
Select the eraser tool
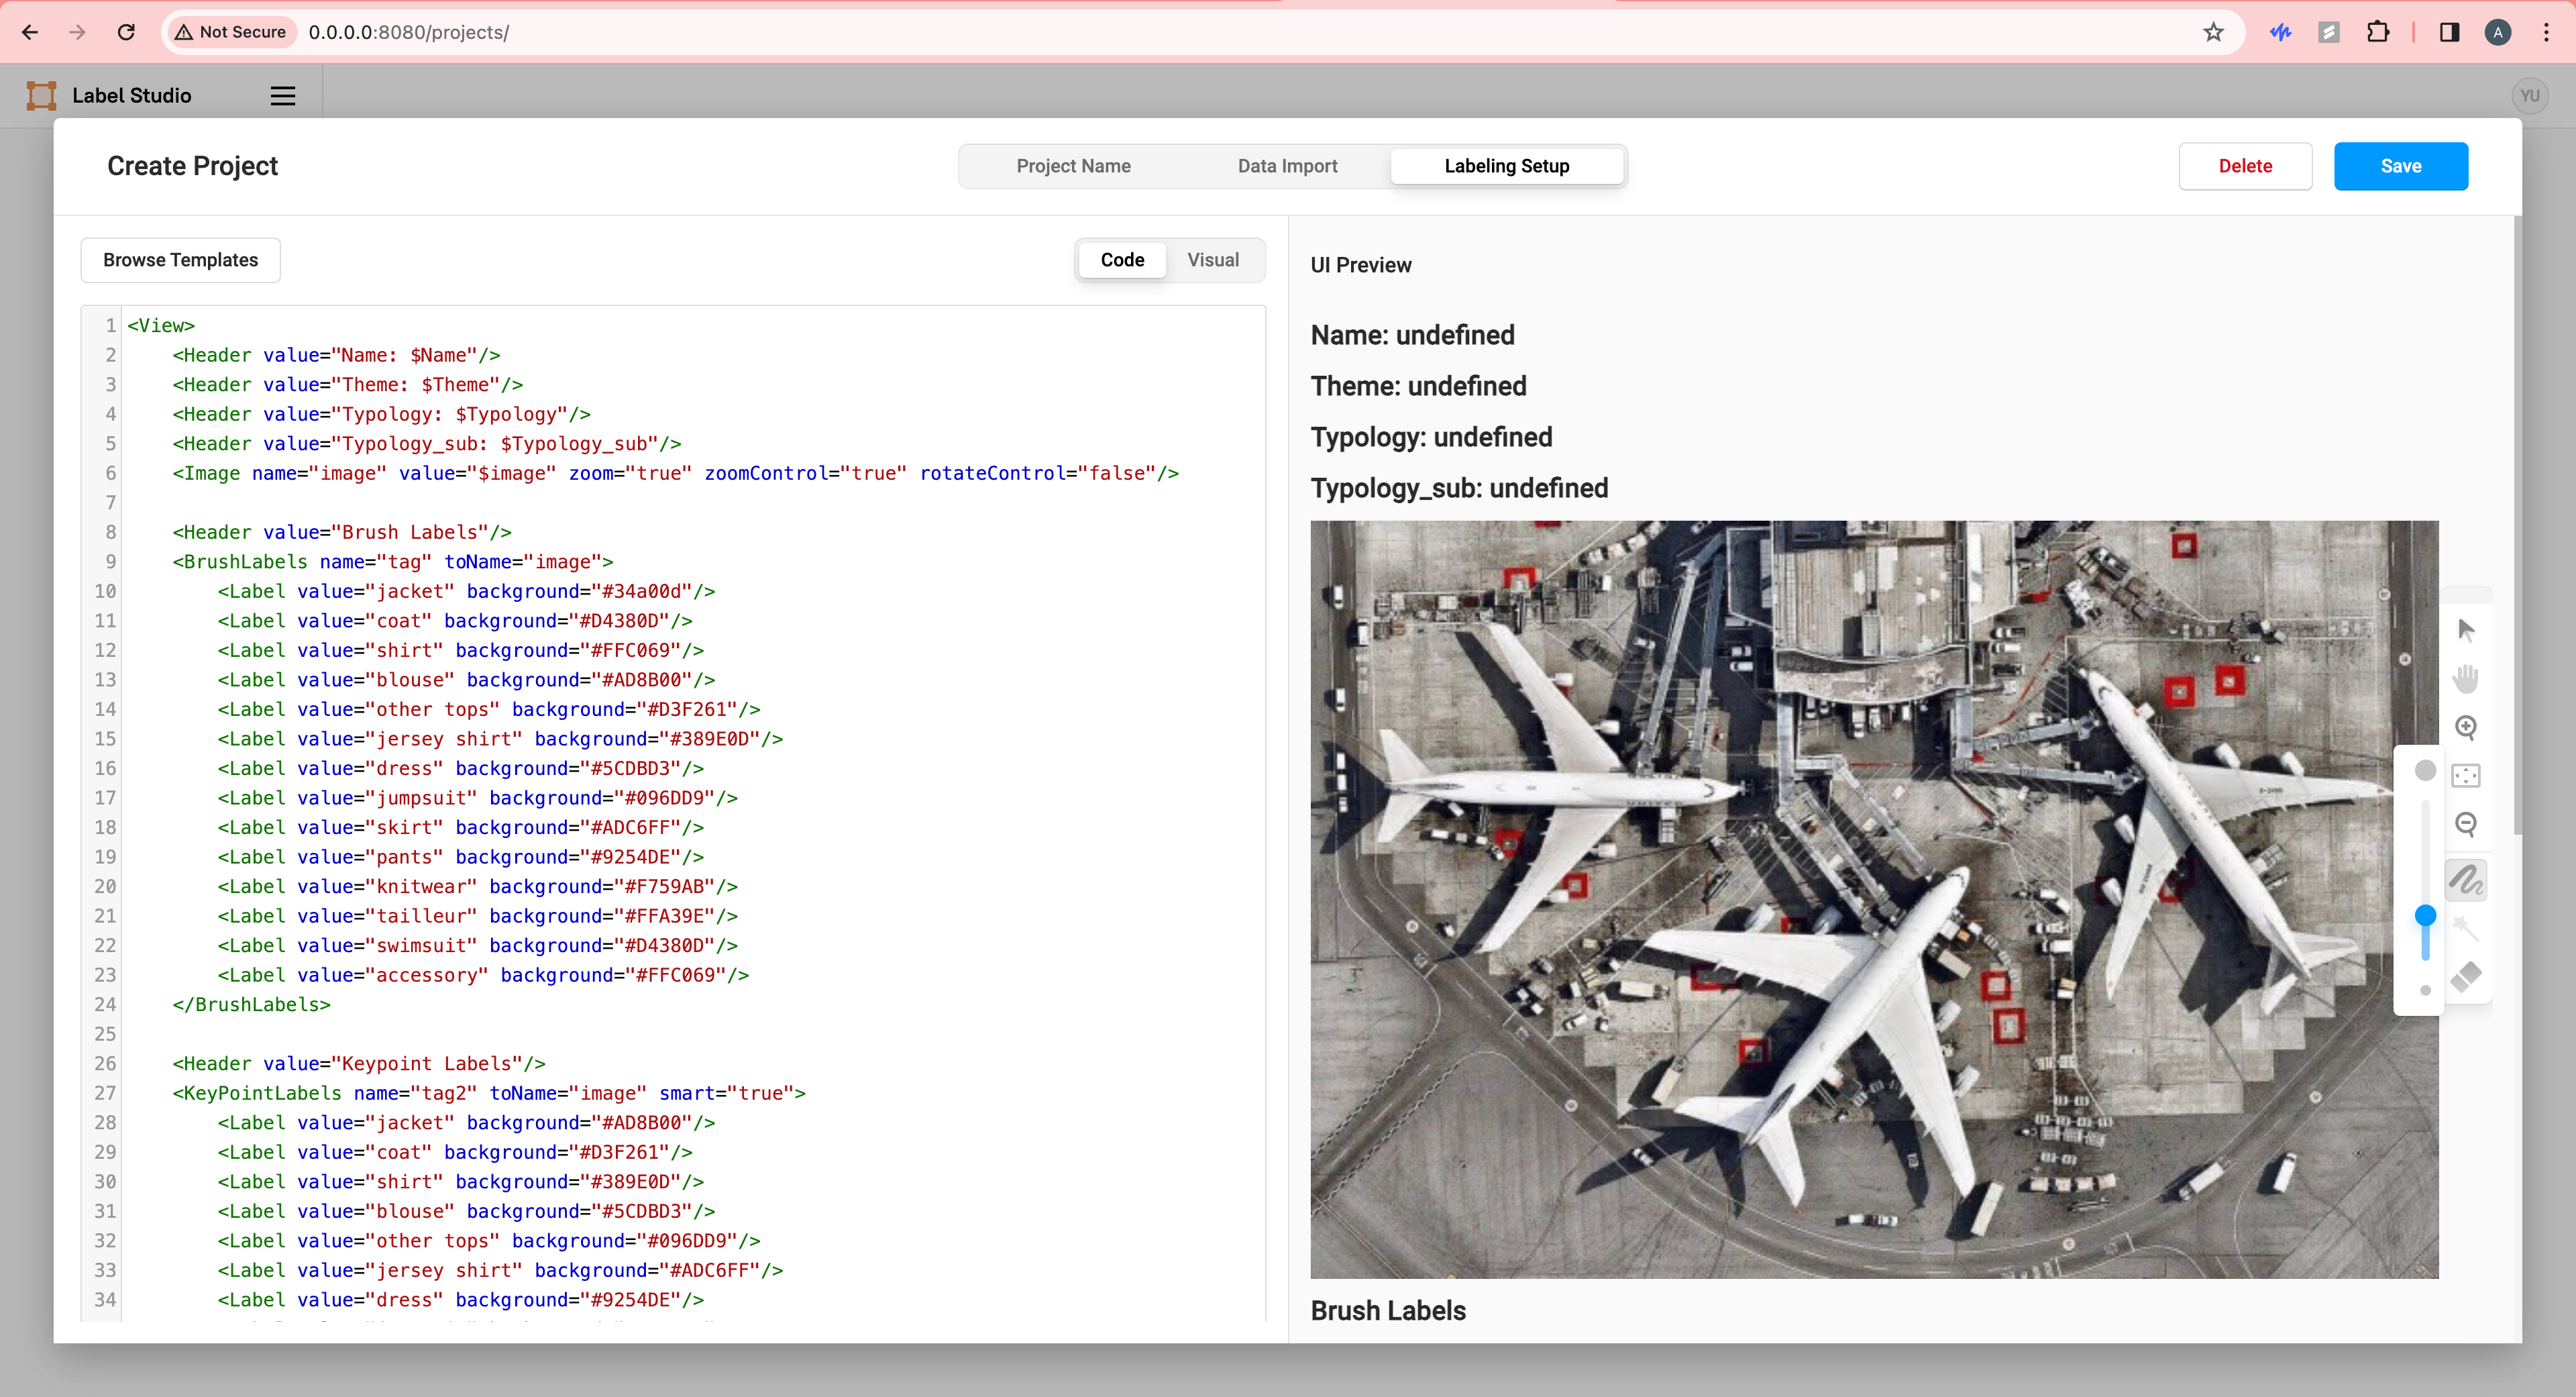tap(2465, 976)
